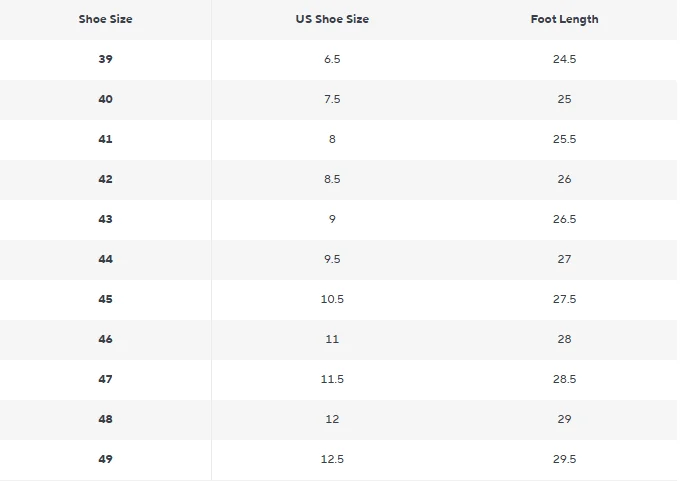680x481 pixels.
Task: Click US shoe size 10.5 value
Action: [332, 300]
